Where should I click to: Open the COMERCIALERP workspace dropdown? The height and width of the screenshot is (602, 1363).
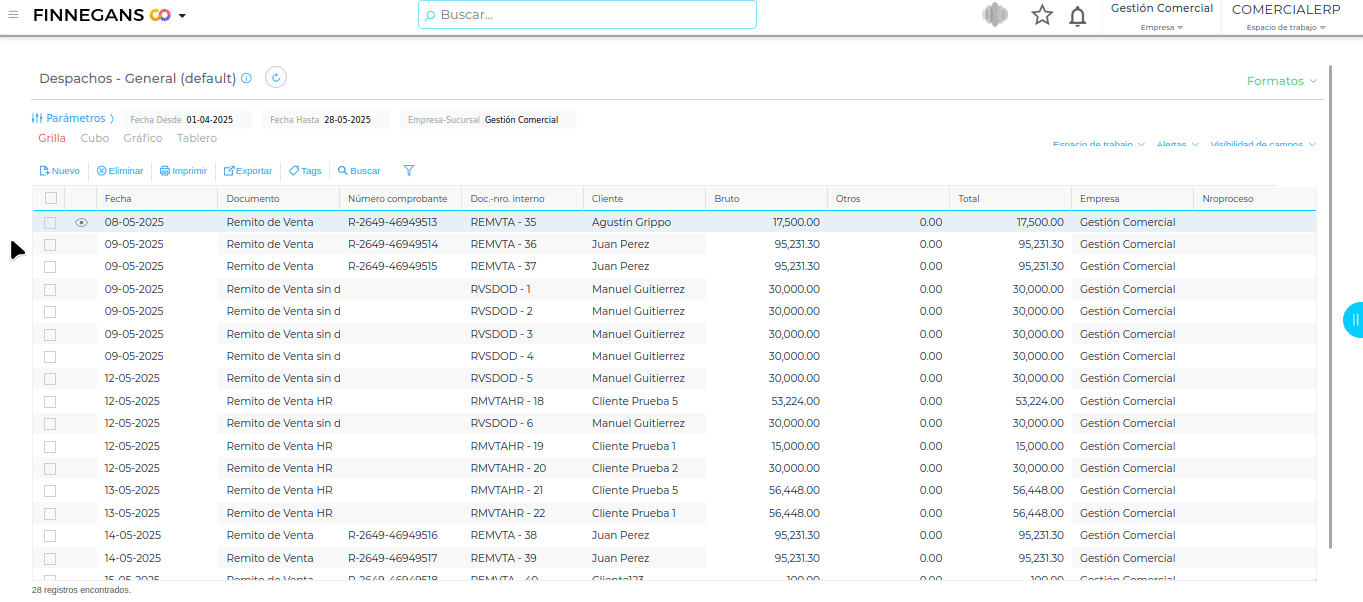tap(1286, 17)
